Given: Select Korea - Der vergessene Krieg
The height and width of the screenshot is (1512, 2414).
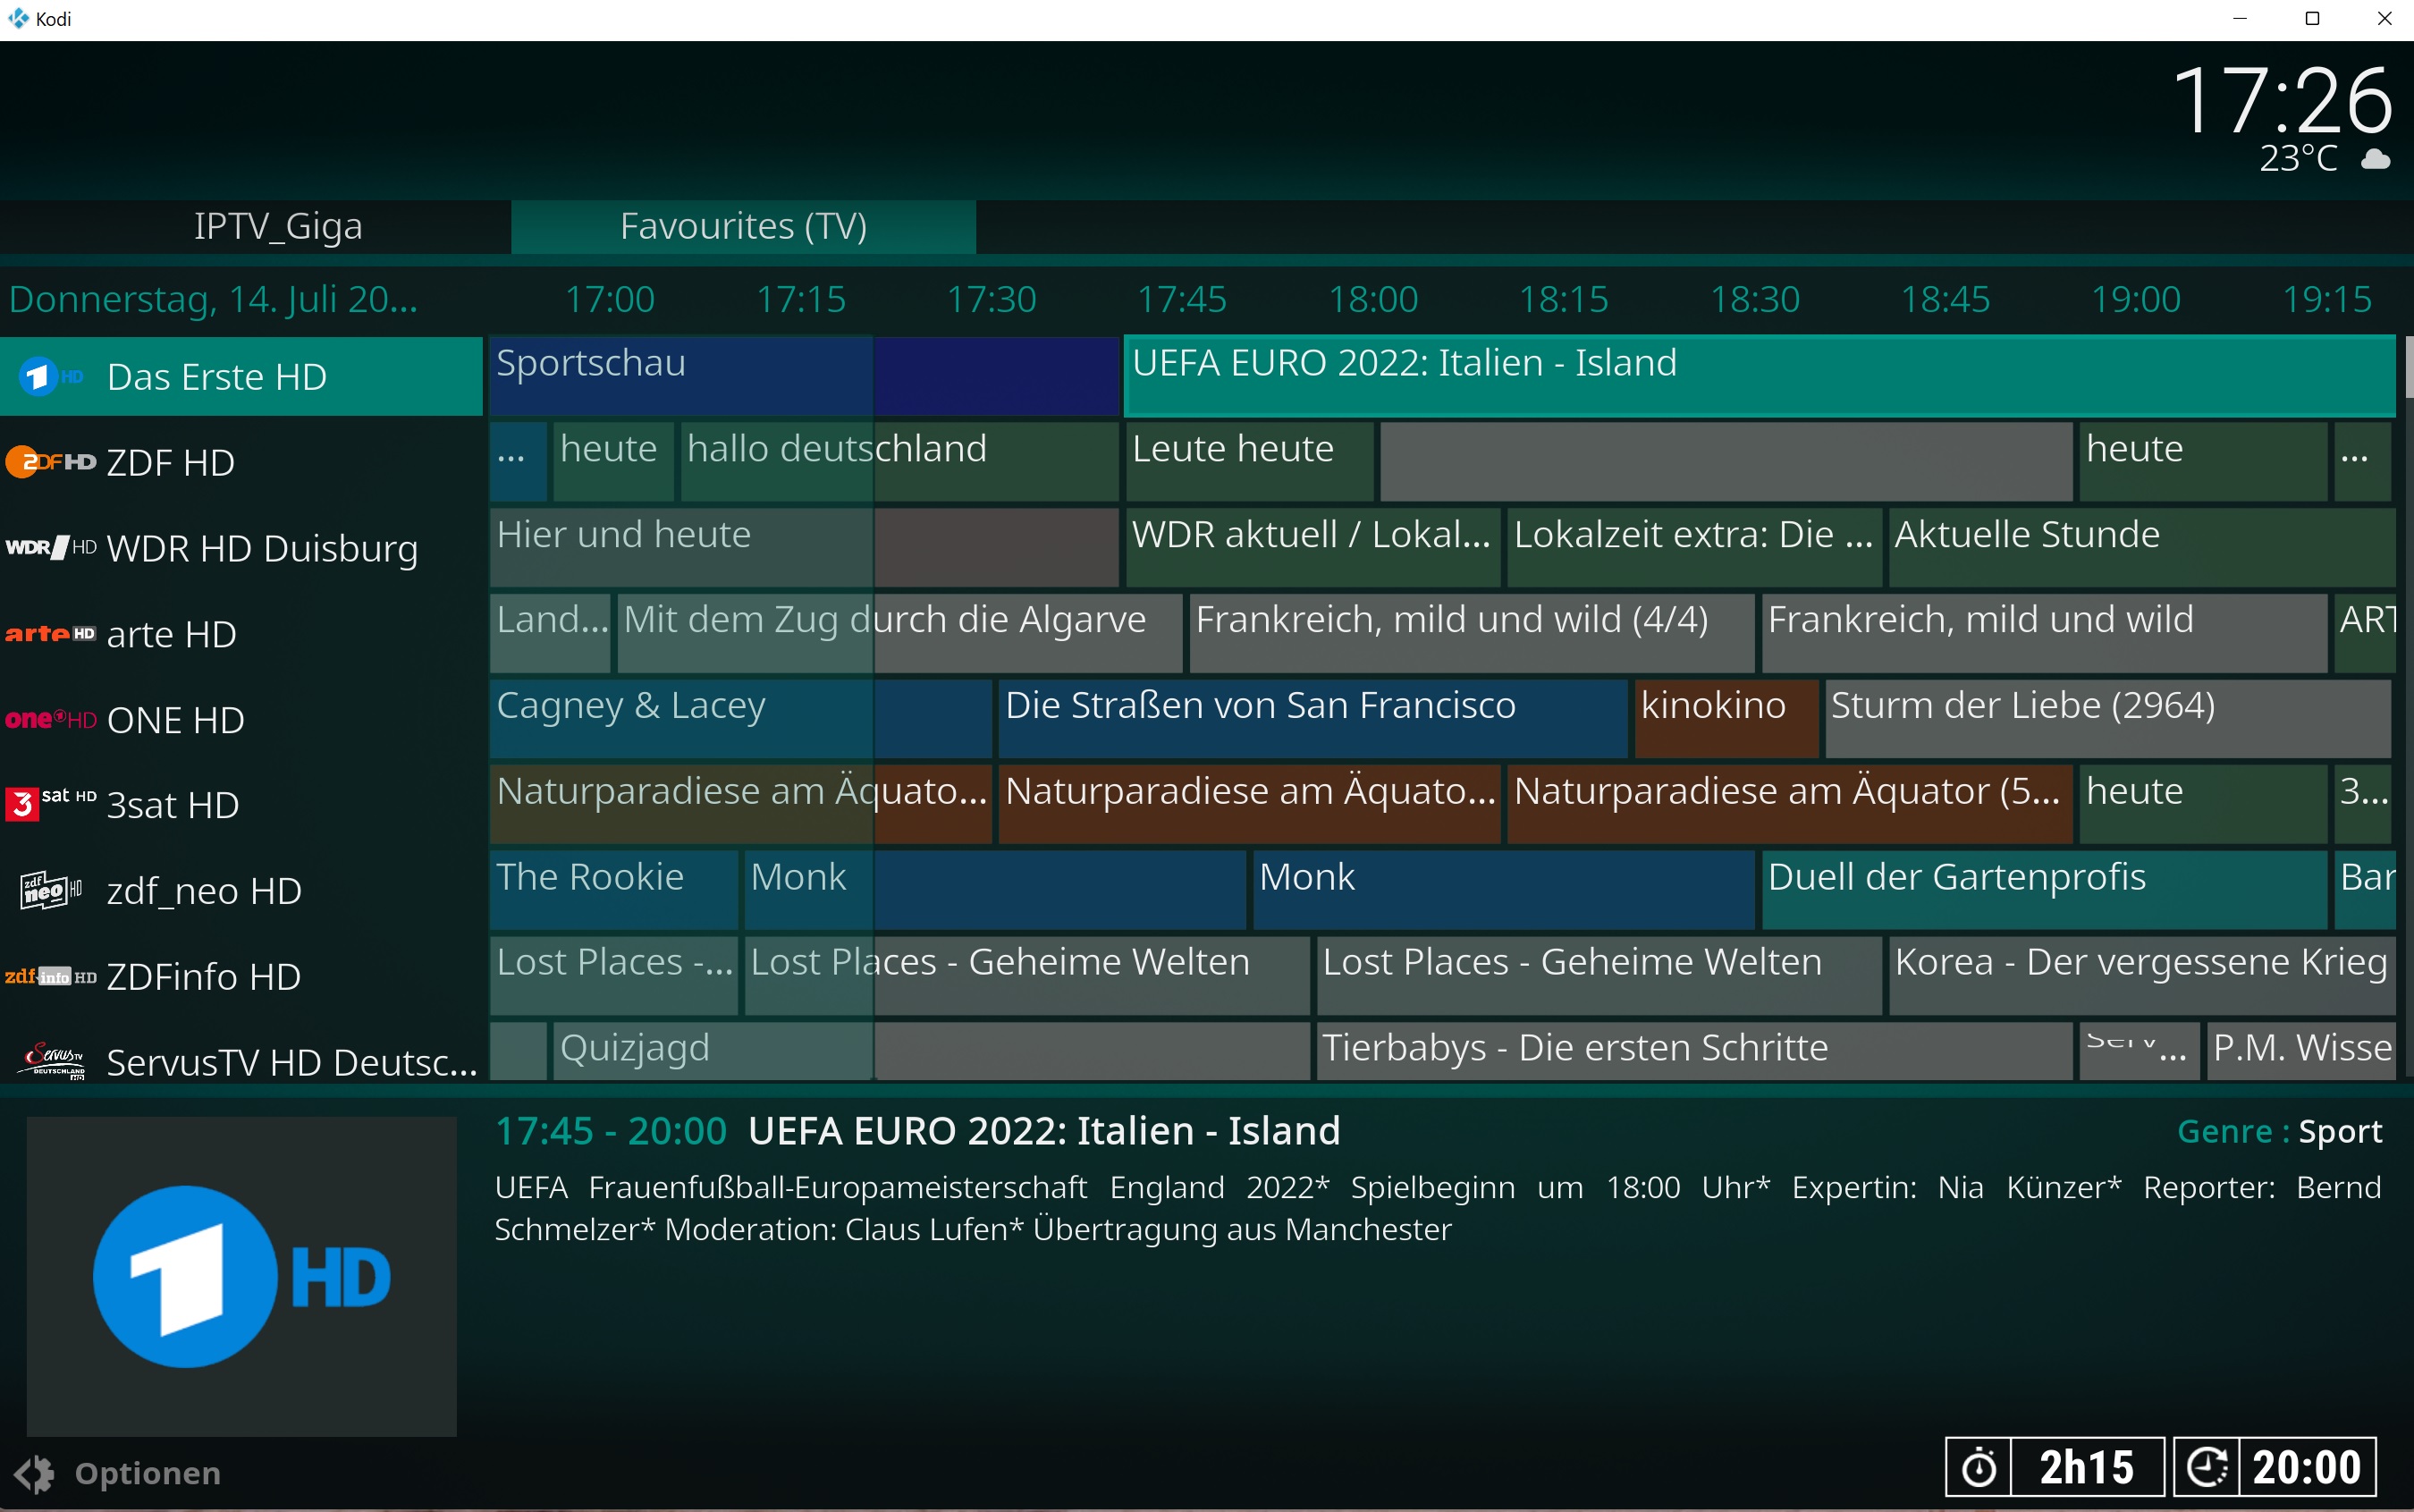Looking at the screenshot, I should pyautogui.click(x=2141, y=975).
